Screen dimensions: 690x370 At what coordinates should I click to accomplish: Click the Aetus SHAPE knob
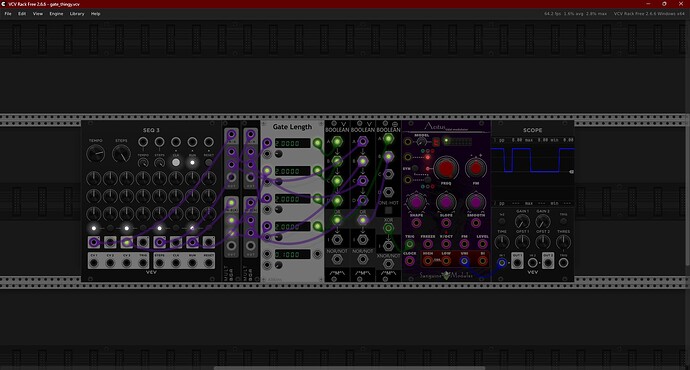[416, 202]
